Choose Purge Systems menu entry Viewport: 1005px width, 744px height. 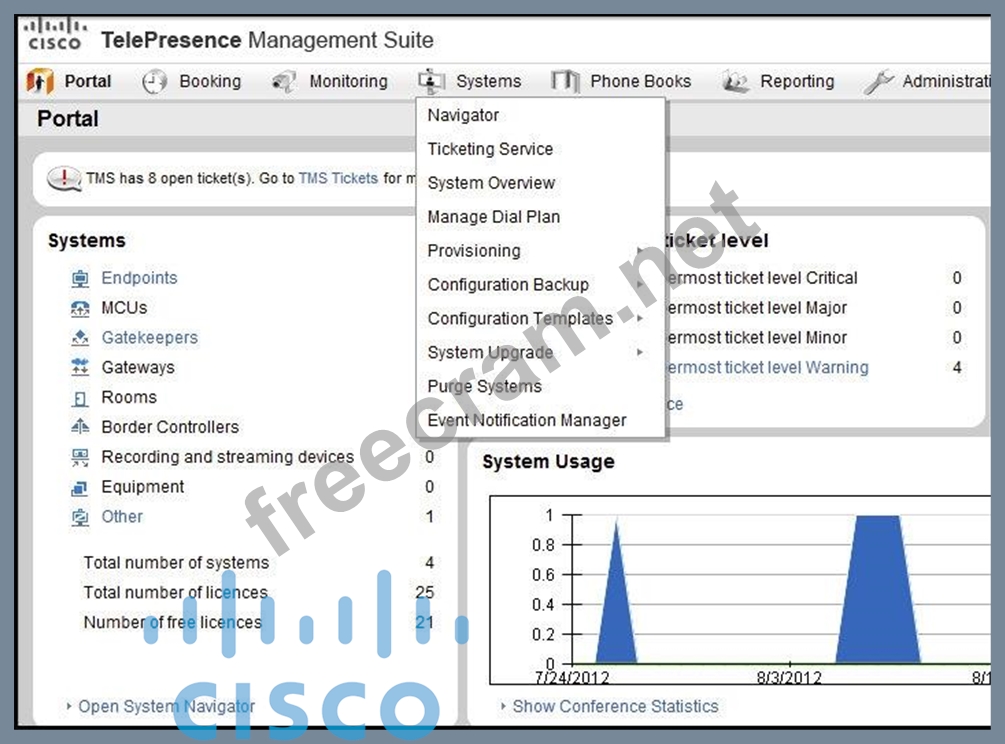(x=484, y=387)
